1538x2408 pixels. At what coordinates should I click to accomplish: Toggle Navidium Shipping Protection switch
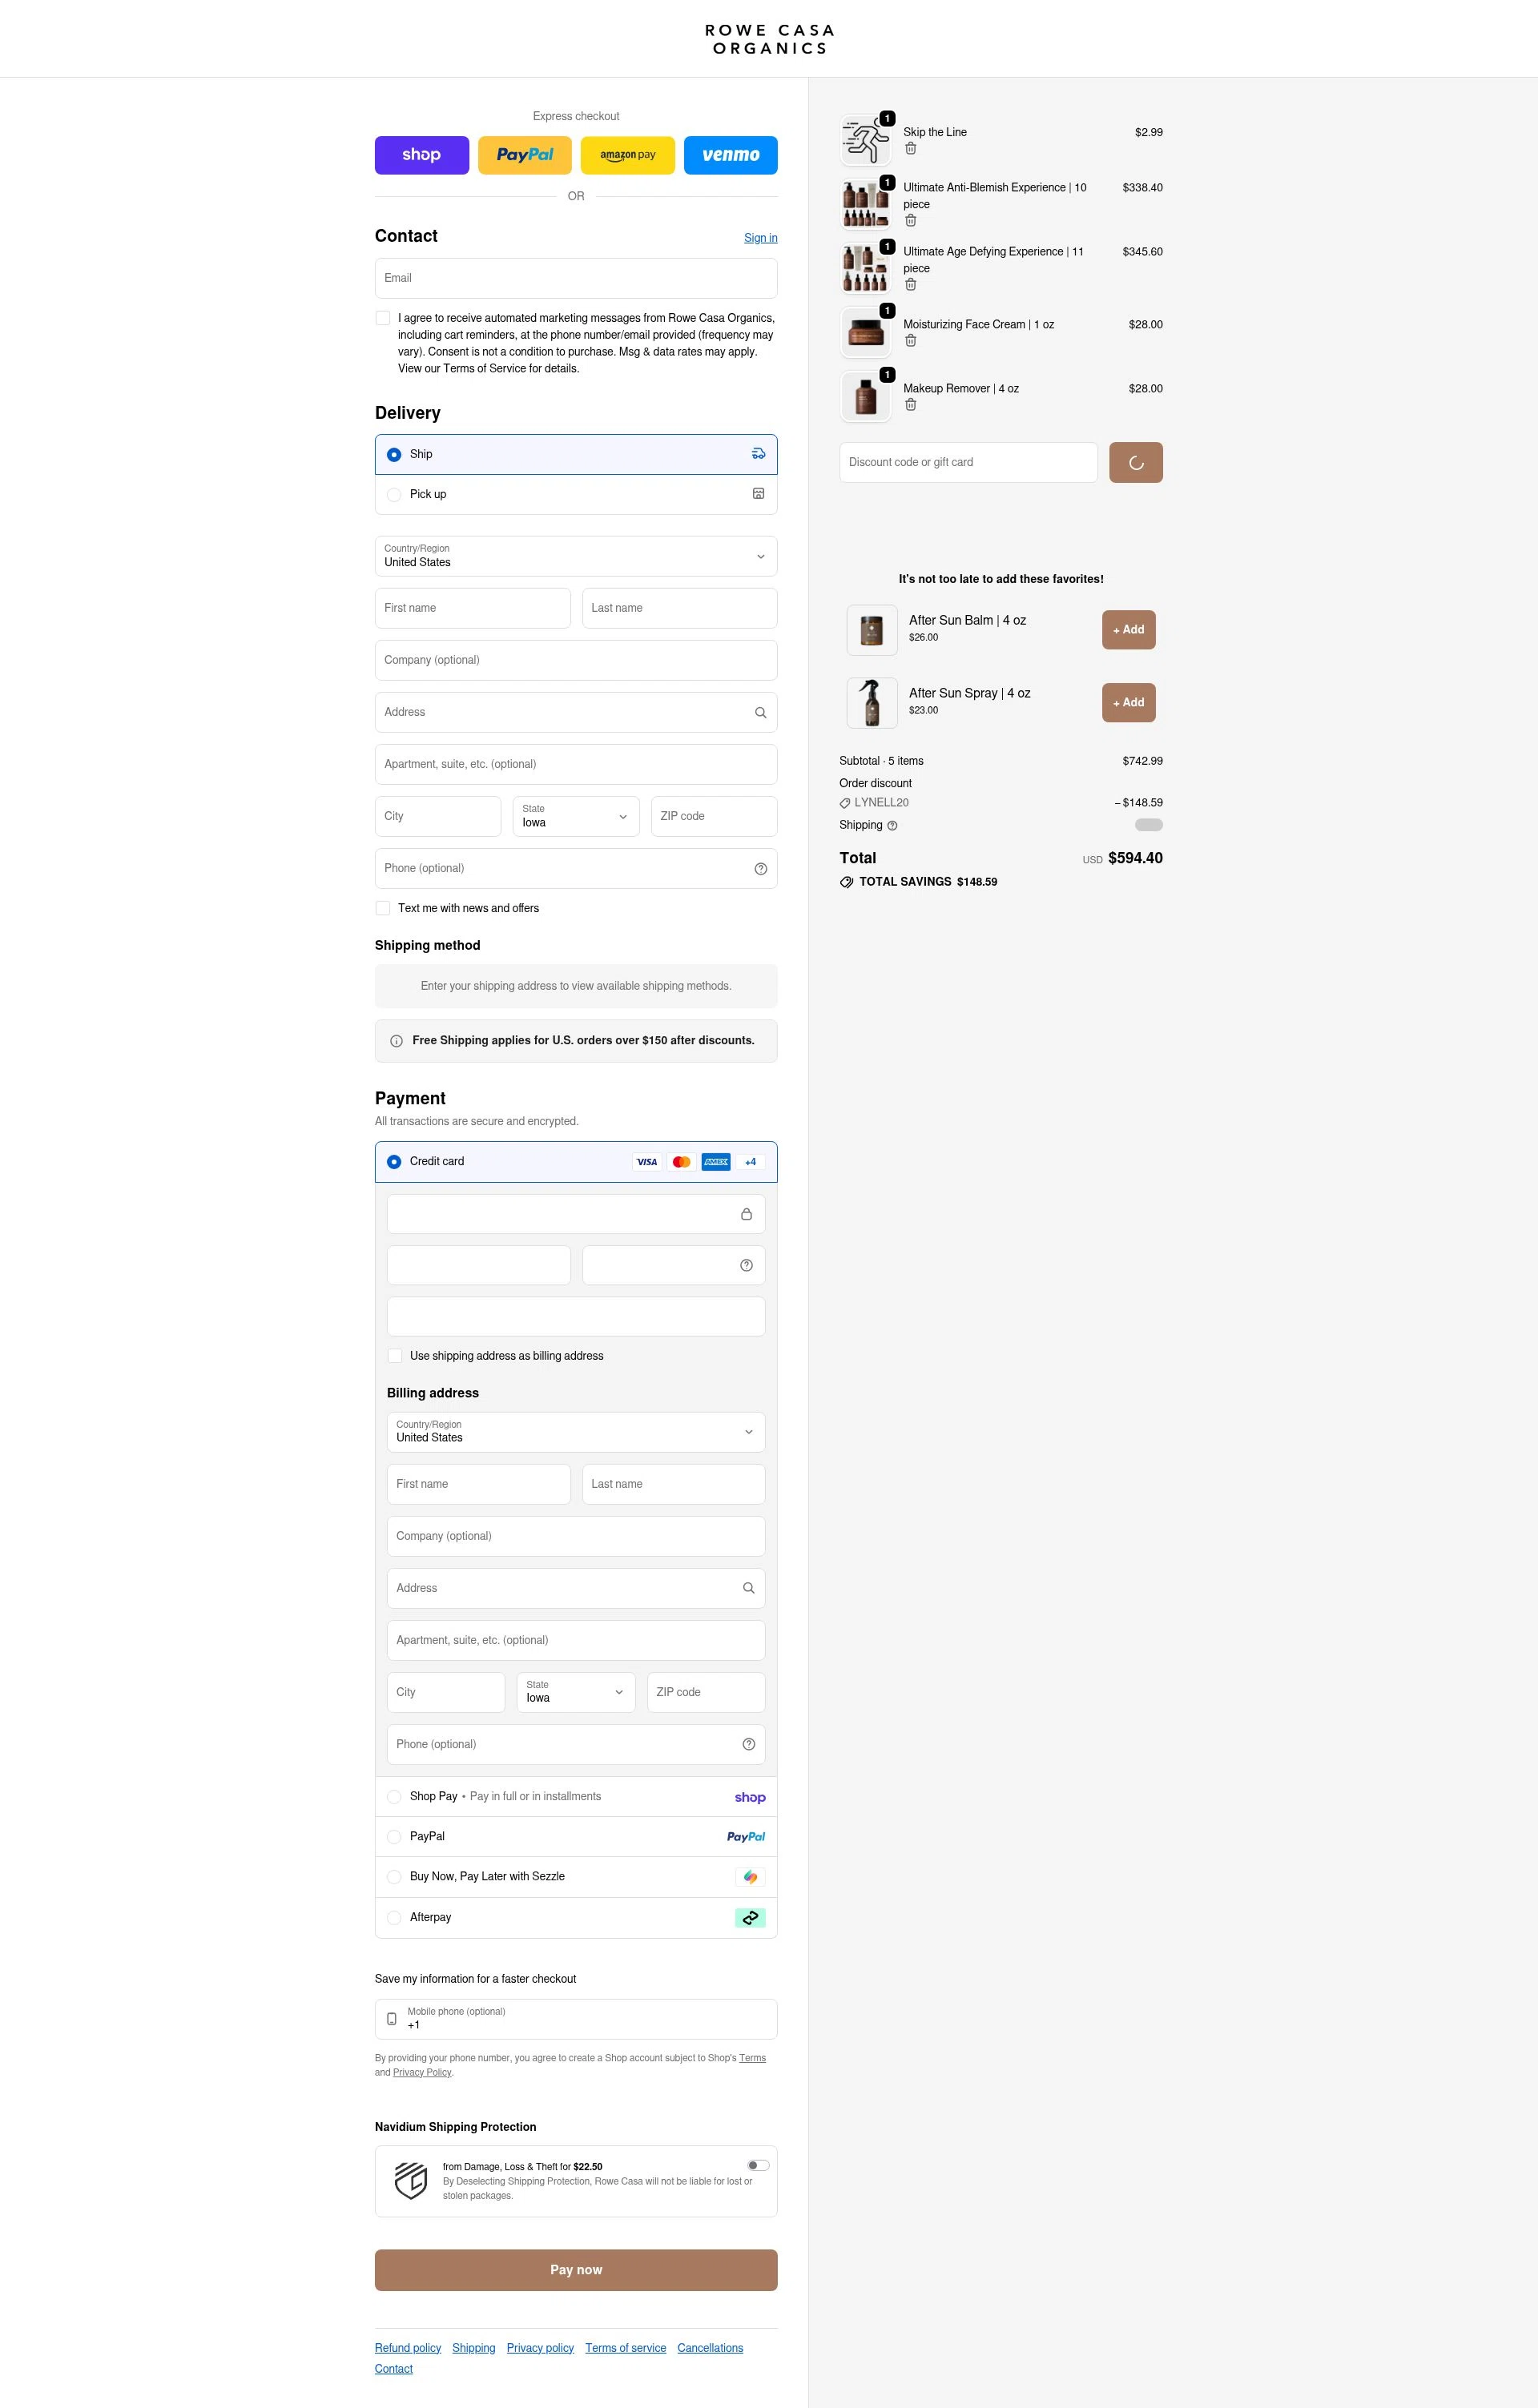758,2166
